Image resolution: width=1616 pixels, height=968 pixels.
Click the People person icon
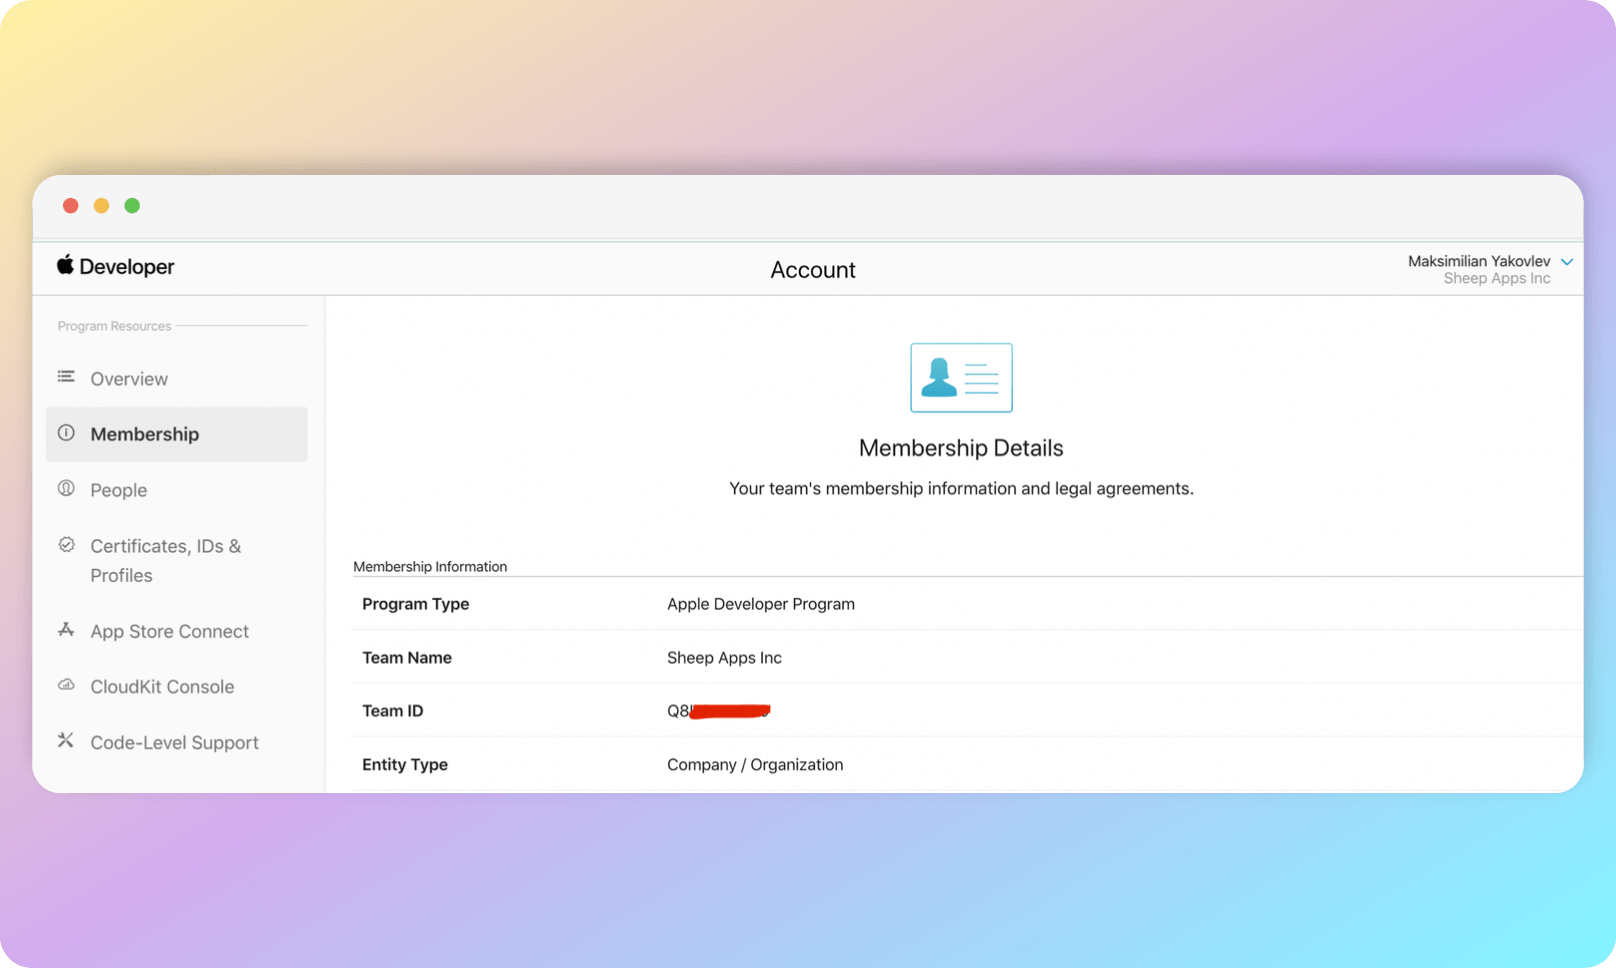(x=66, y=488)
